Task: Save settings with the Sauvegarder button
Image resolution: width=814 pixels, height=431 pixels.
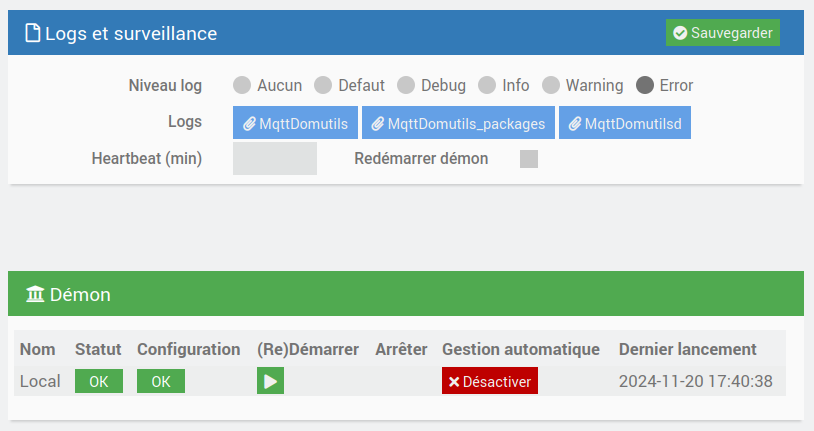Action: (x=723, y=33)
